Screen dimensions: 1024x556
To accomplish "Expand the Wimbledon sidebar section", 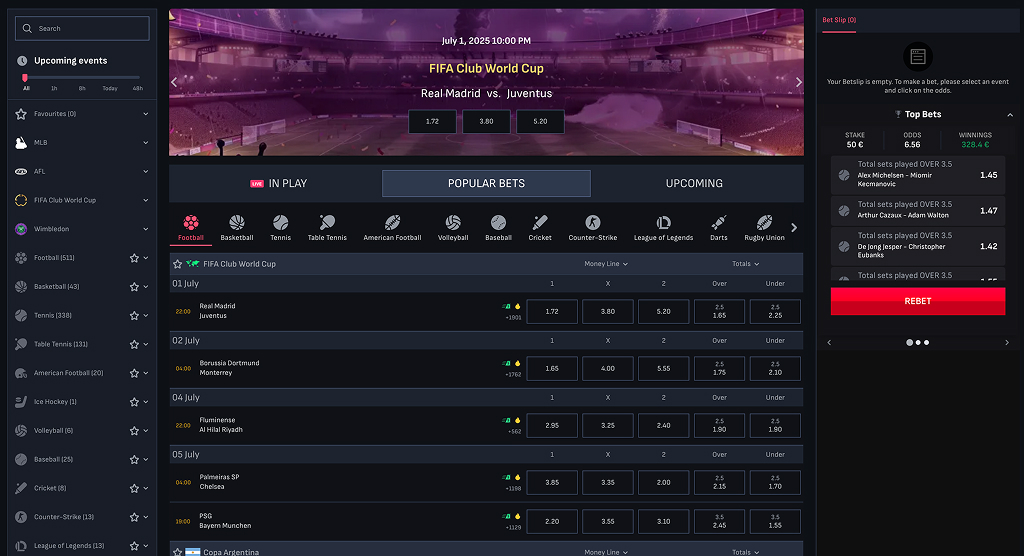I will [x=145, y=229].
